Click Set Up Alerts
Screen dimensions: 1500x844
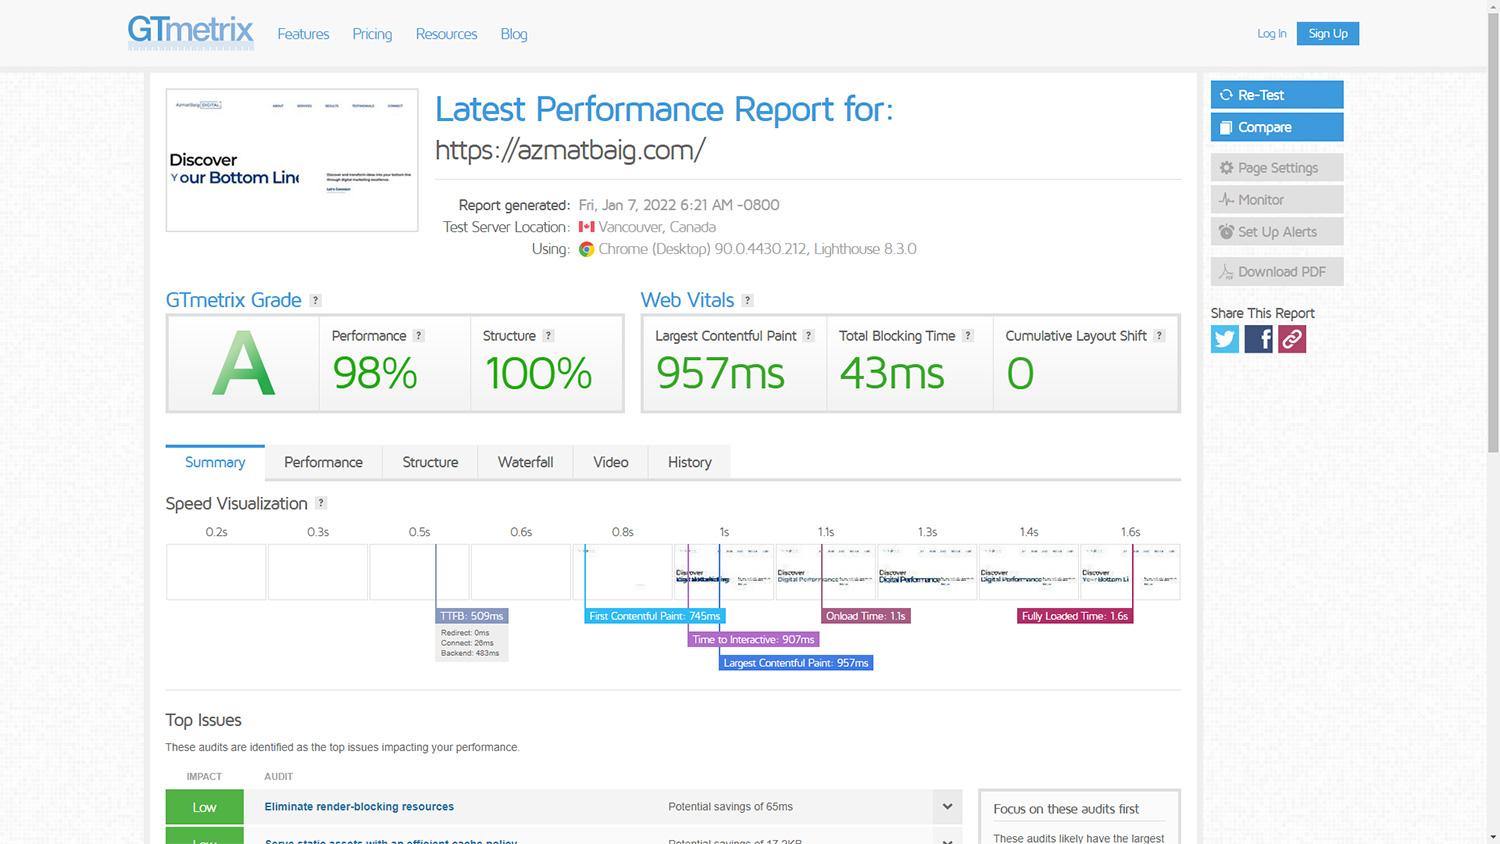pos(1277,232)
